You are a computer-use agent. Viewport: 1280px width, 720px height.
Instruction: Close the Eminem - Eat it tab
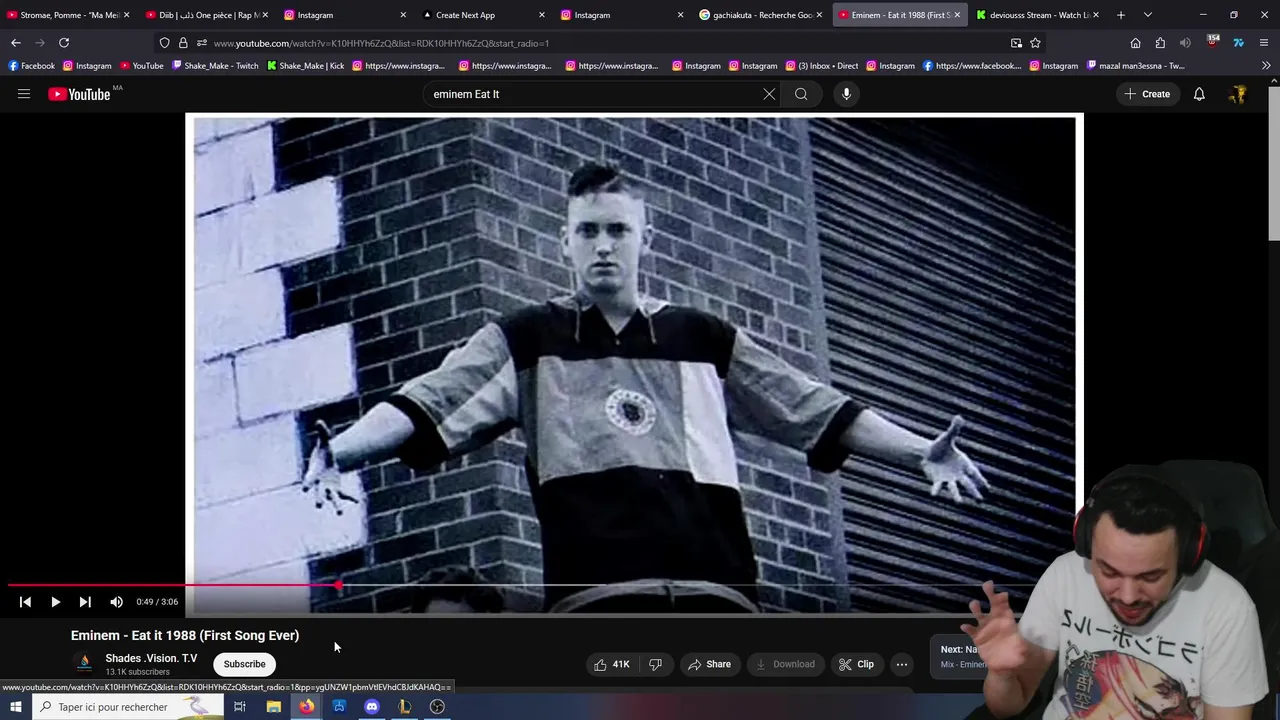(x=957, y=15)
